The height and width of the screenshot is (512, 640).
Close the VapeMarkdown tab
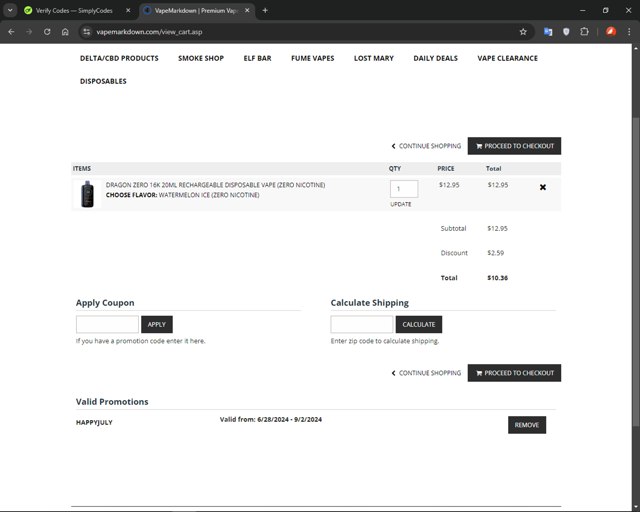pyautogui.click(x=247, y=11)
